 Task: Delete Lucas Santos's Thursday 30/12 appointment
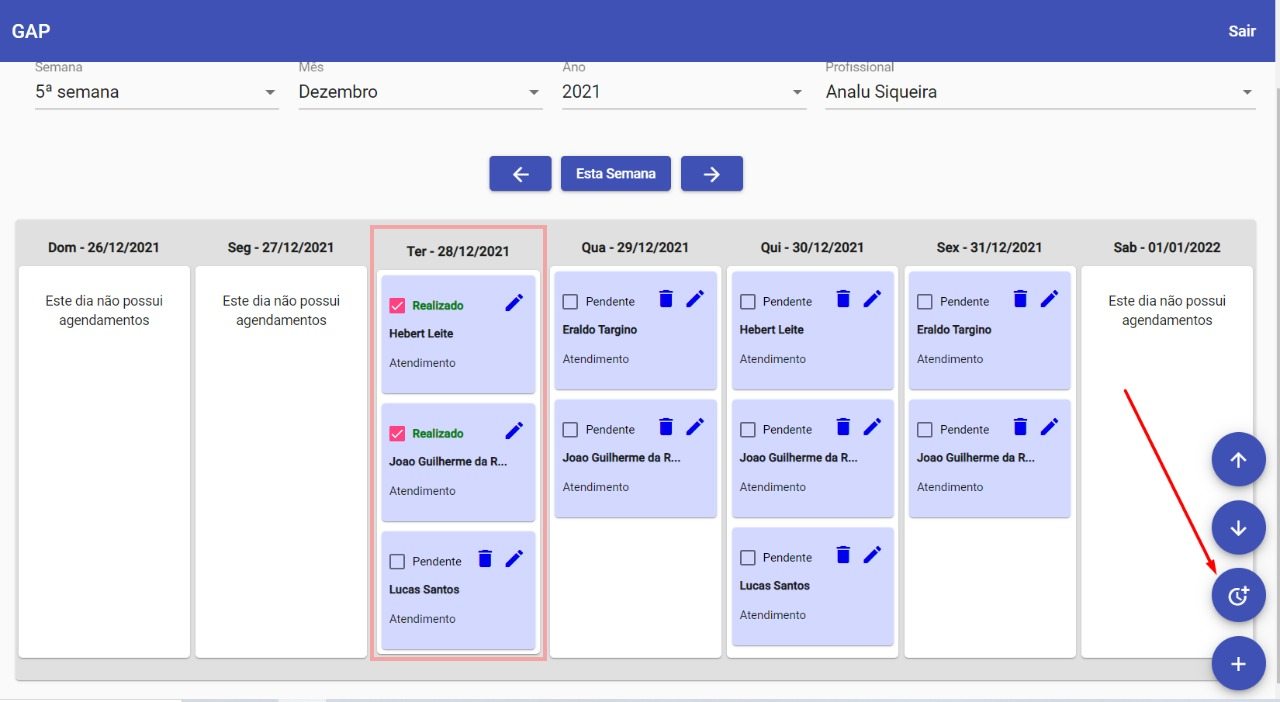(x=843, y=554)
